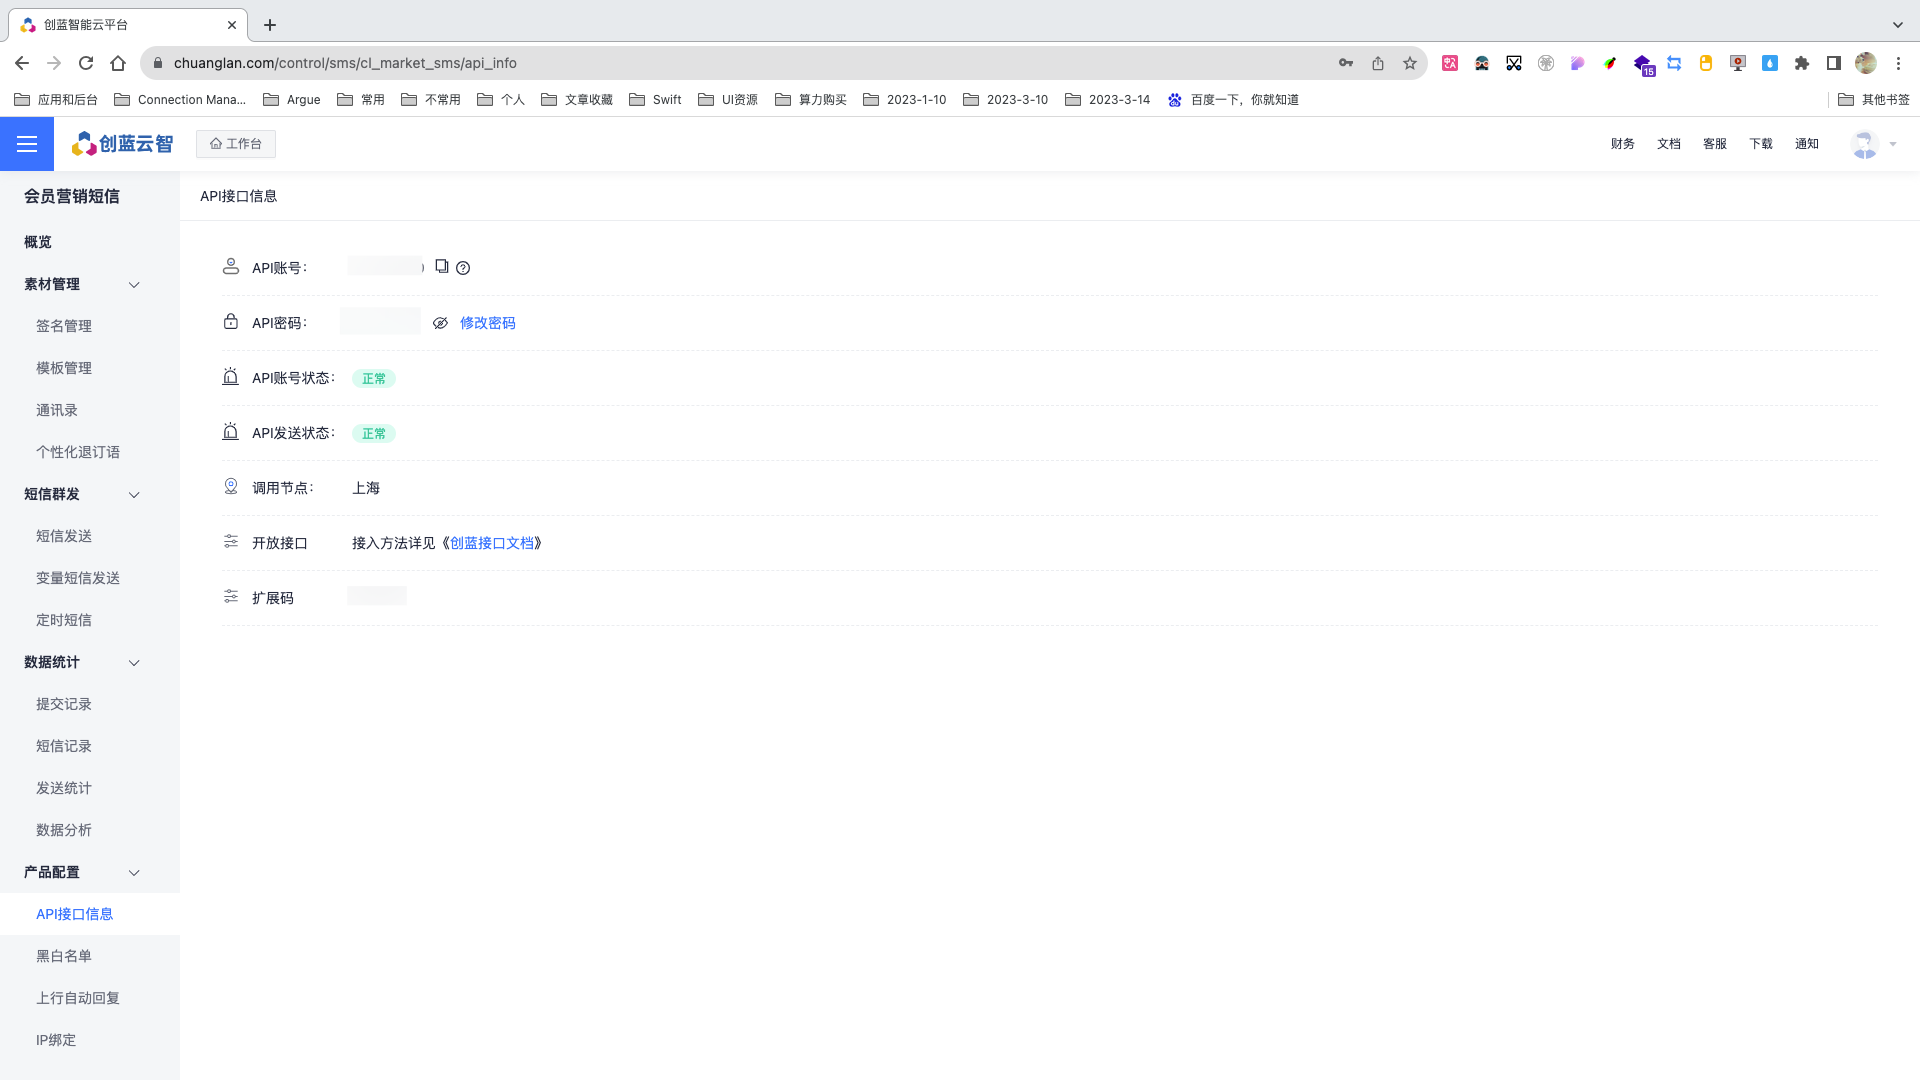Click the address bar URL
1920x1080 pixels.
pos(345,63)
